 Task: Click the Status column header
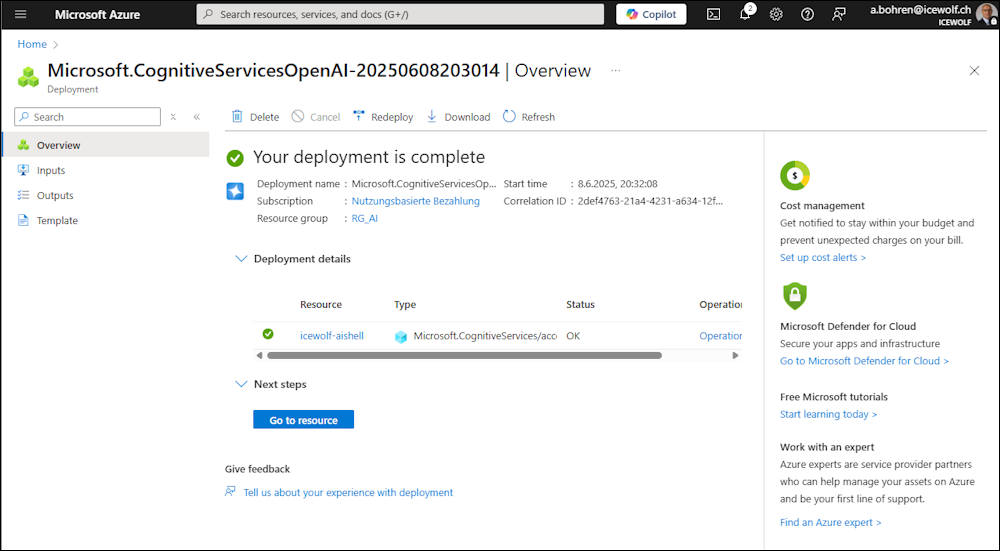(x=580, y=304)
